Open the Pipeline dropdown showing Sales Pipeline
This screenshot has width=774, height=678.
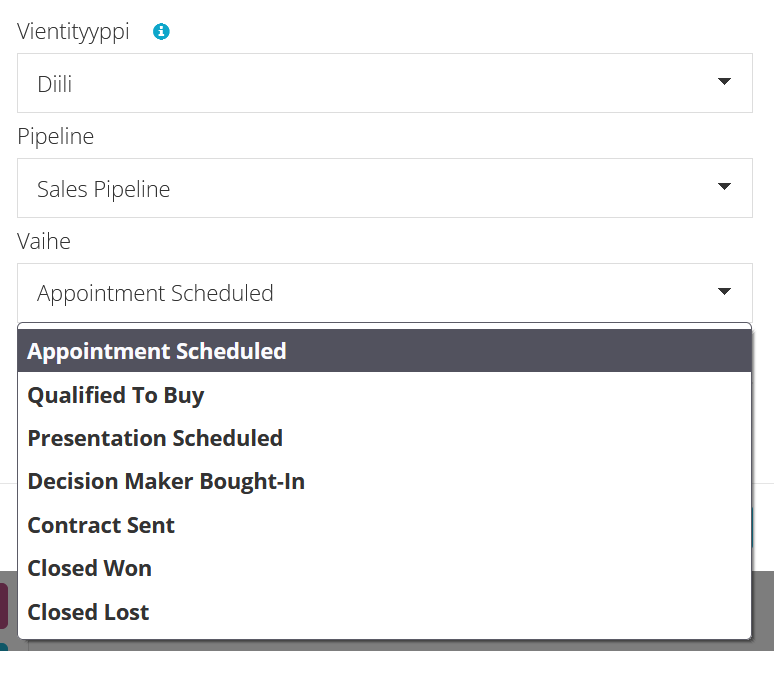coord(385,188)
